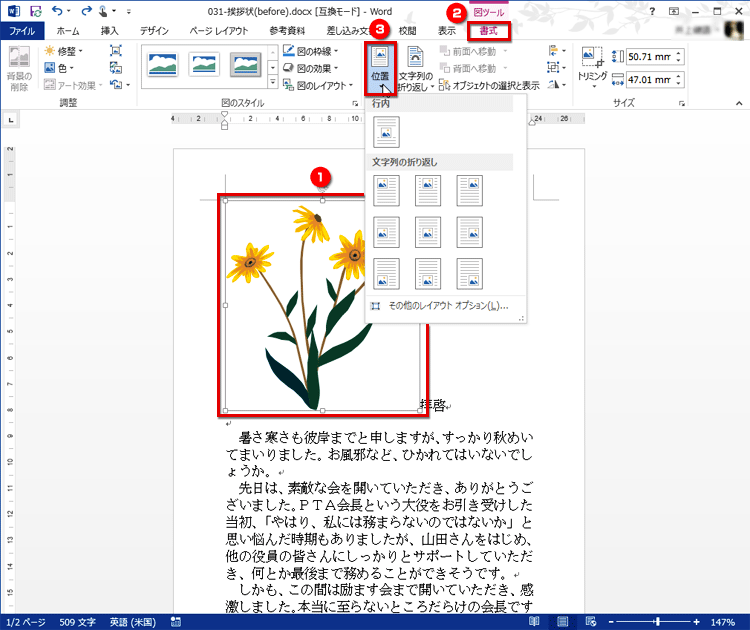Choose top-left text wrapping position
This screenshot has height=630, width=750.
386,191
